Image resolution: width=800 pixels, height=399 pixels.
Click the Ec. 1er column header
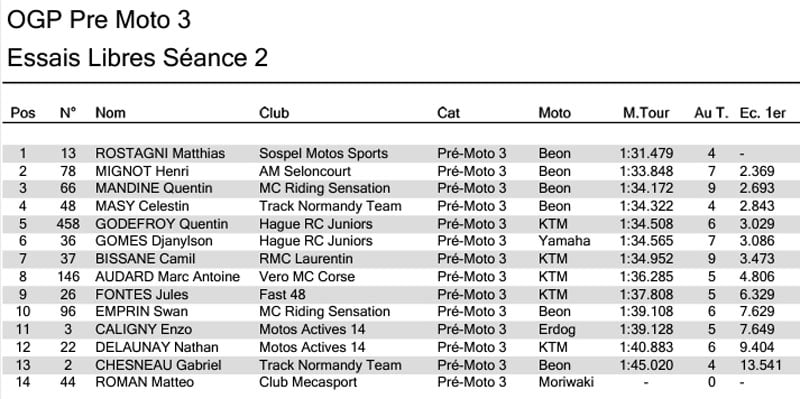point(763,113)
